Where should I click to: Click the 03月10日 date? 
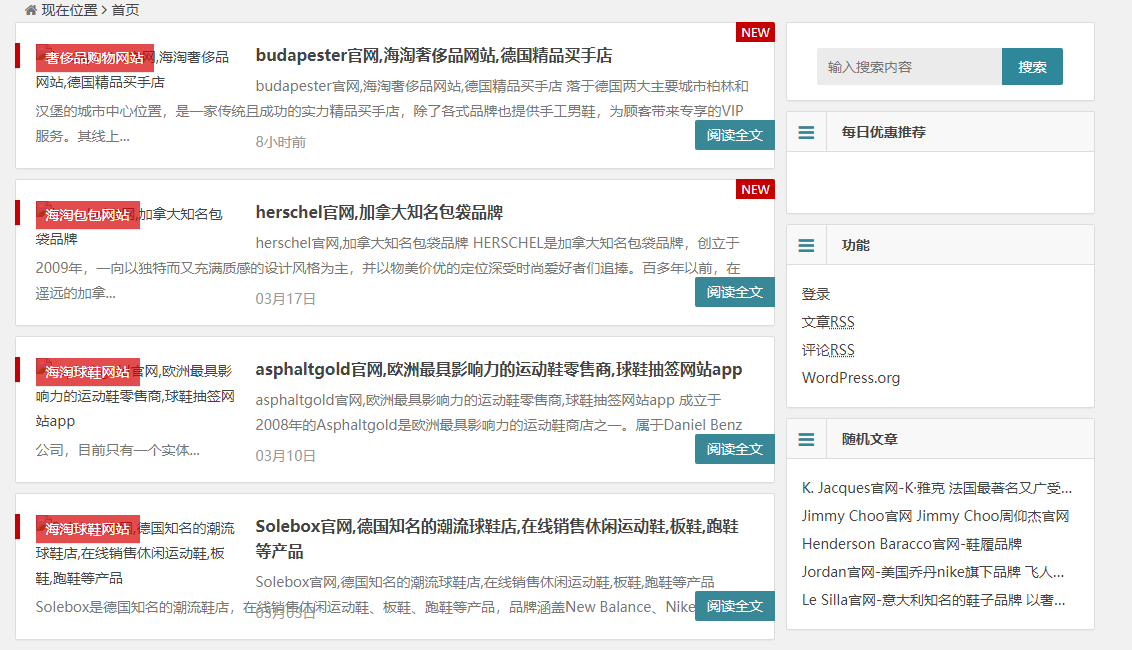point(285,456)
